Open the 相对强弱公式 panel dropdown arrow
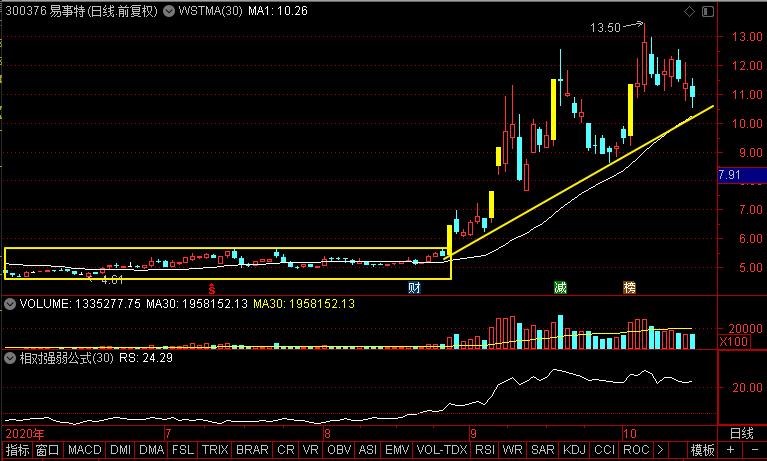 9,358
